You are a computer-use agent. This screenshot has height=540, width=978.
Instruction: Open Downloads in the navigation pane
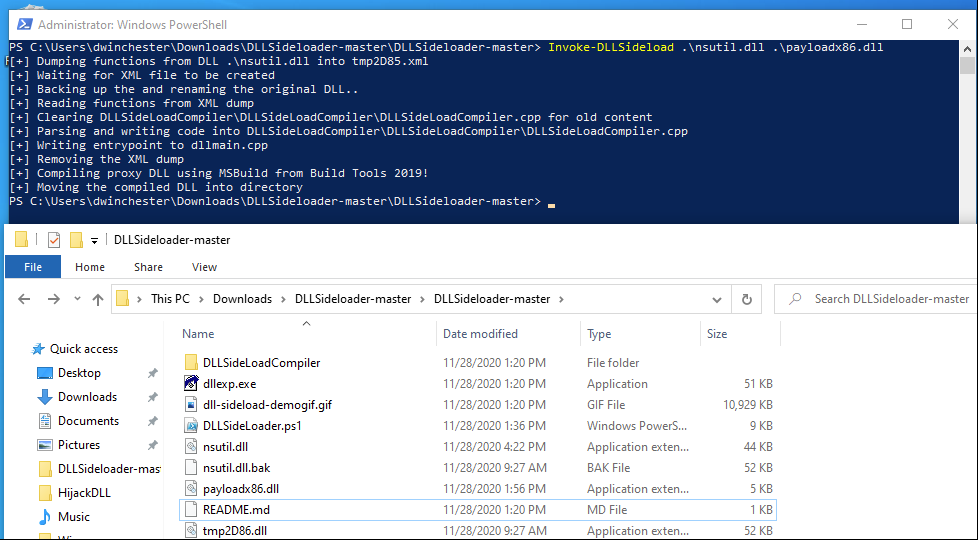point(87,397)
